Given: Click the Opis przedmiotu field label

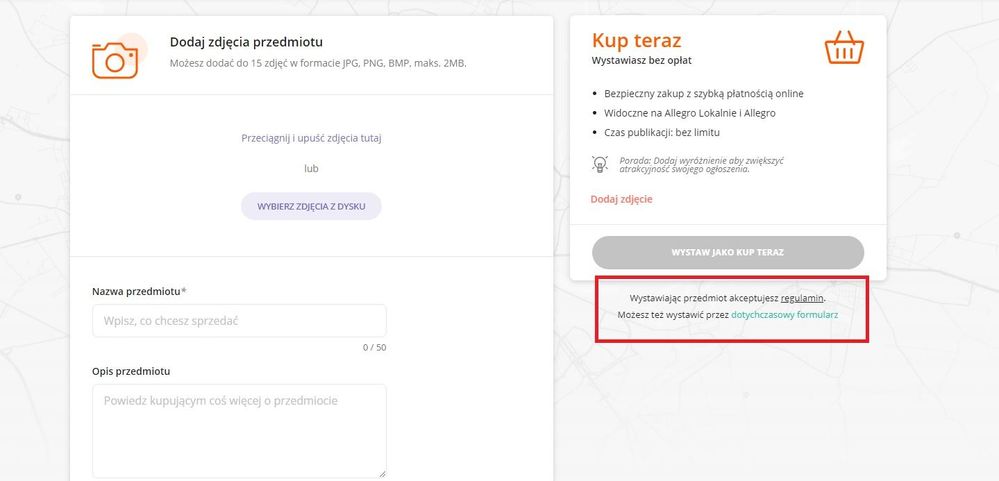Looking at the screenshot, I should [130, 371].
